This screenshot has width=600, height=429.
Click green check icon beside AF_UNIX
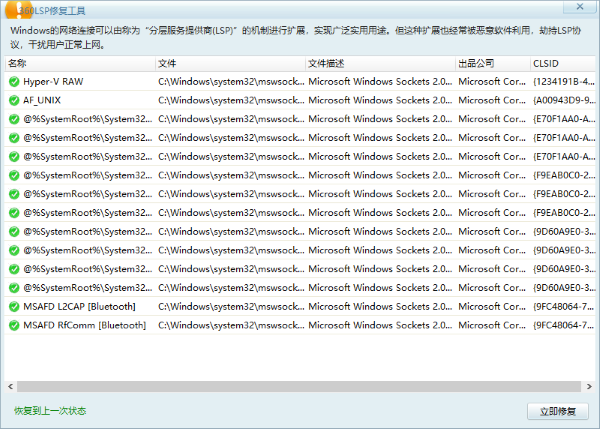pyautogui.click(x=14, y=100)
